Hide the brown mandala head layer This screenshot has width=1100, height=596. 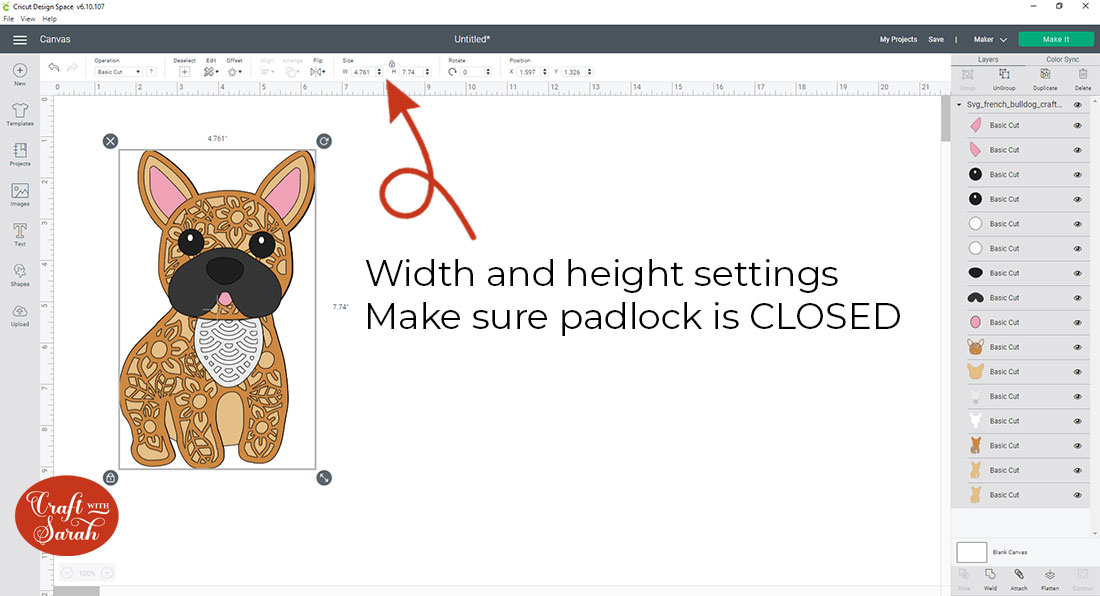tap(1078, 347)
